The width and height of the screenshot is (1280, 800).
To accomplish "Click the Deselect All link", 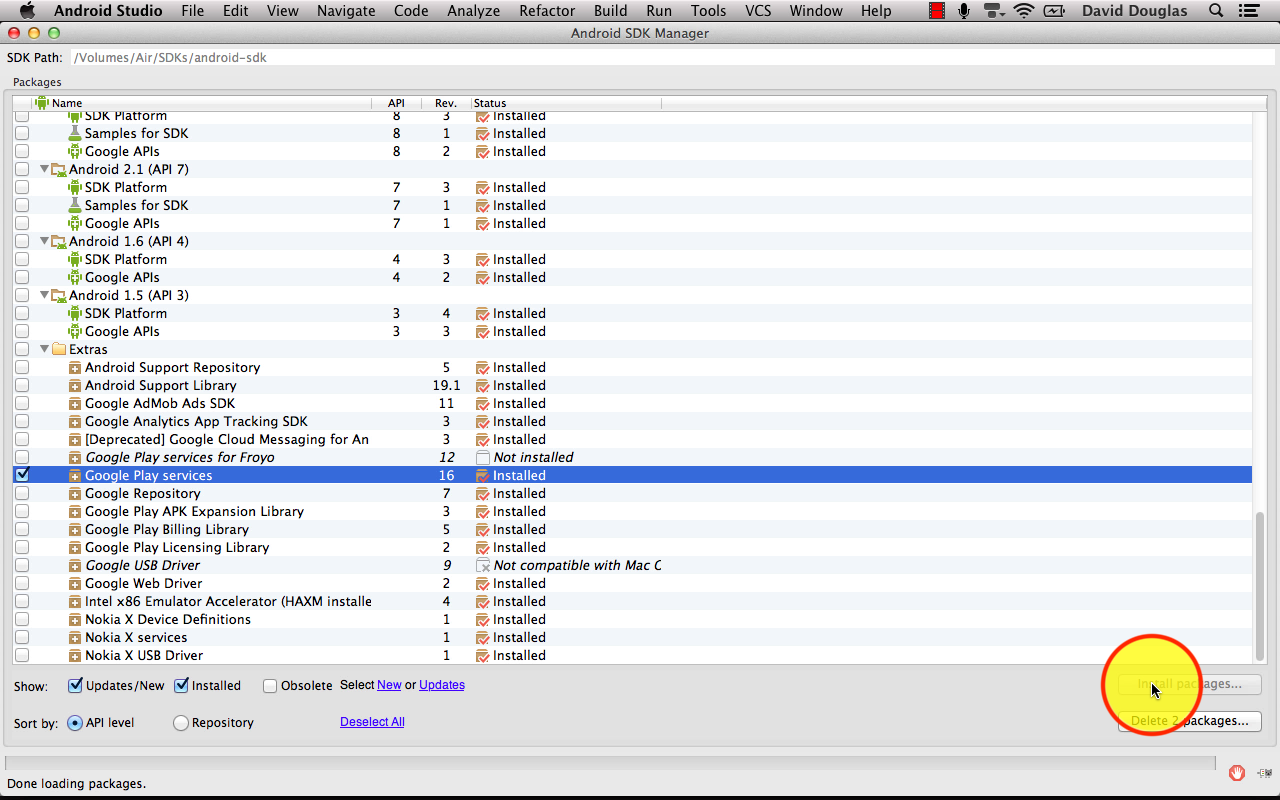I will [x=372, y=722].
